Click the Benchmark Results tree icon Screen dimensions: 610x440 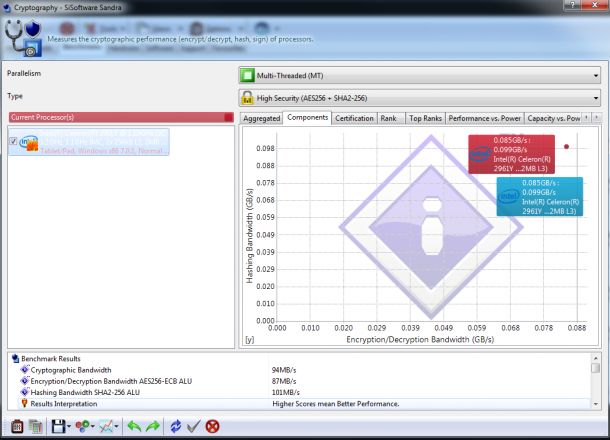tap(16, 358)
